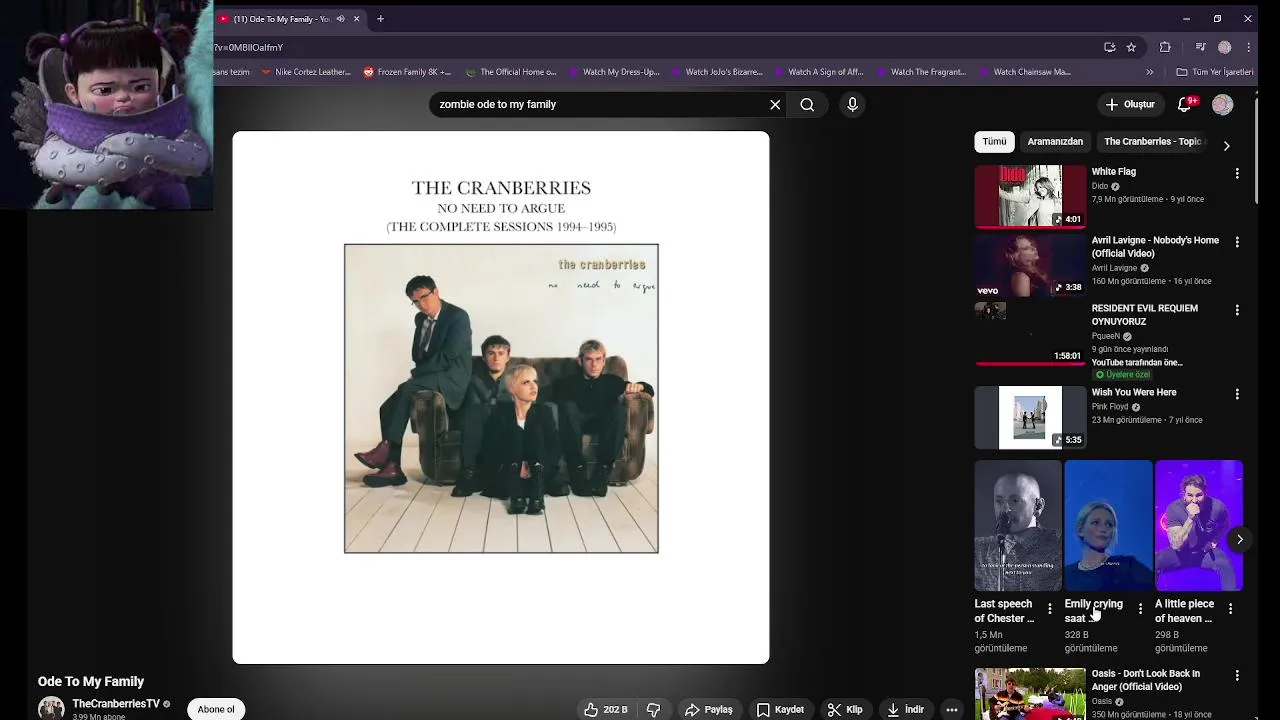Open the Chrome three-dot menu
The image size is (1280, 720).
(x=1249, y=47)
